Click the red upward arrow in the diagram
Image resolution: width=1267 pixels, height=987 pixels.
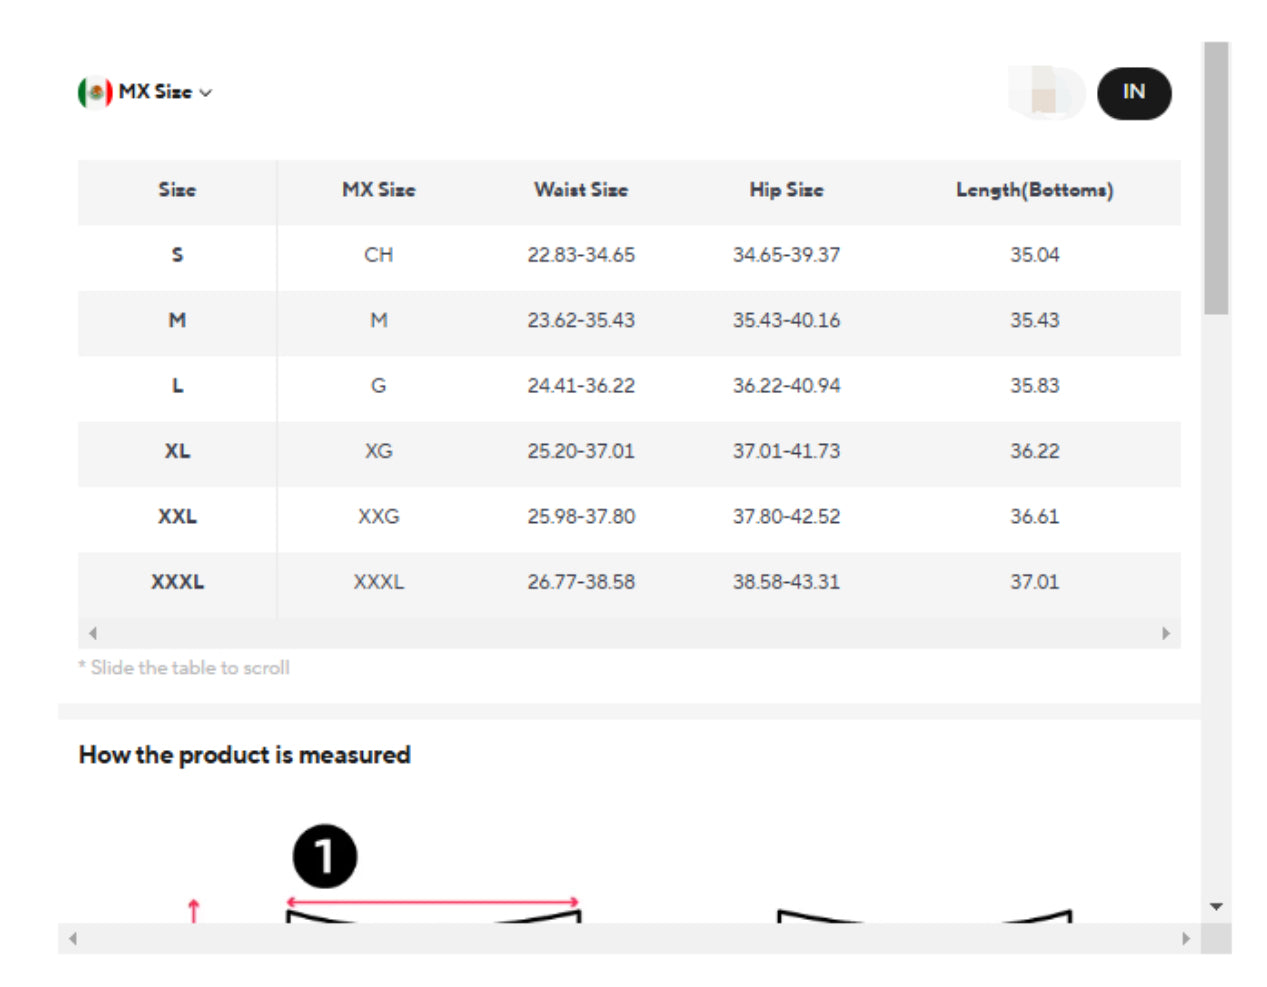(x=194, y=910)
